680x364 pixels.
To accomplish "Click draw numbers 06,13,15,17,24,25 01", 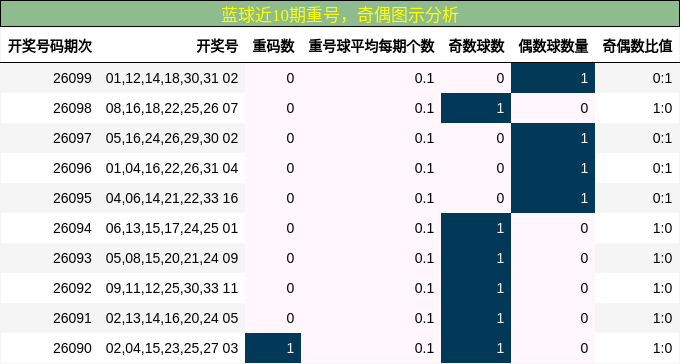I will coord(172,228).
